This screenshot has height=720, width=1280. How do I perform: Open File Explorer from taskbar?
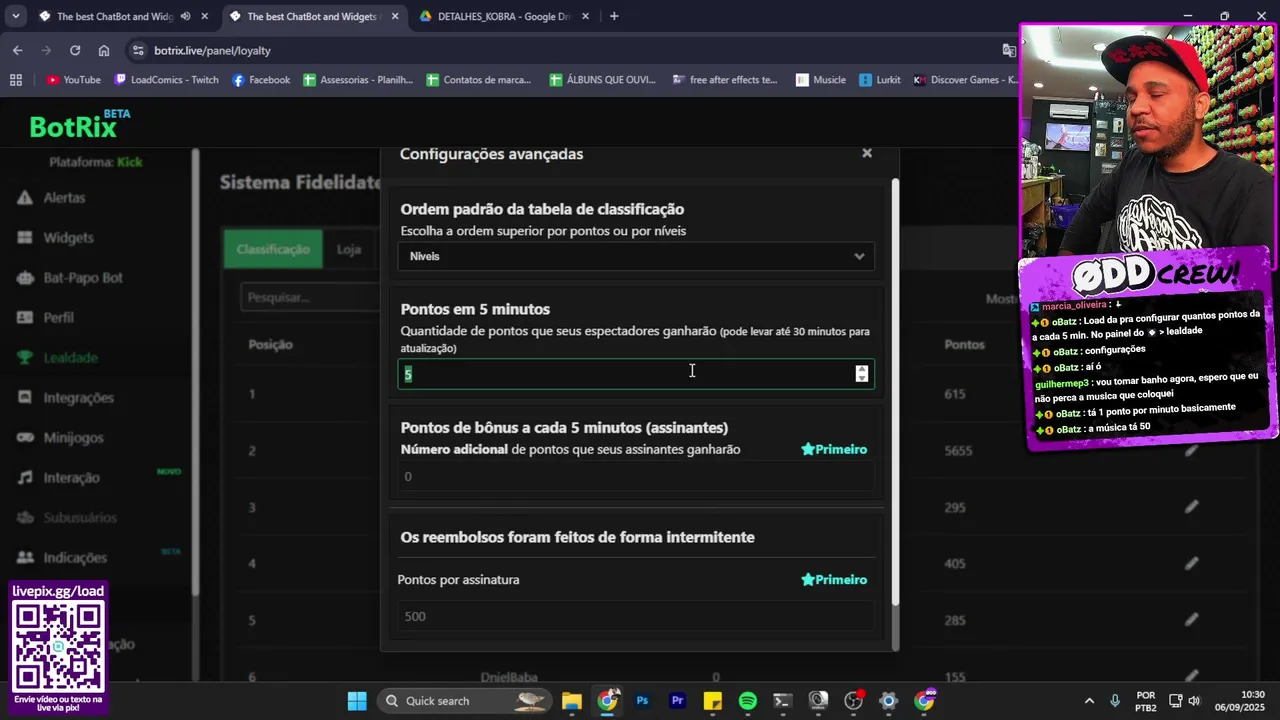pos(572,701)
